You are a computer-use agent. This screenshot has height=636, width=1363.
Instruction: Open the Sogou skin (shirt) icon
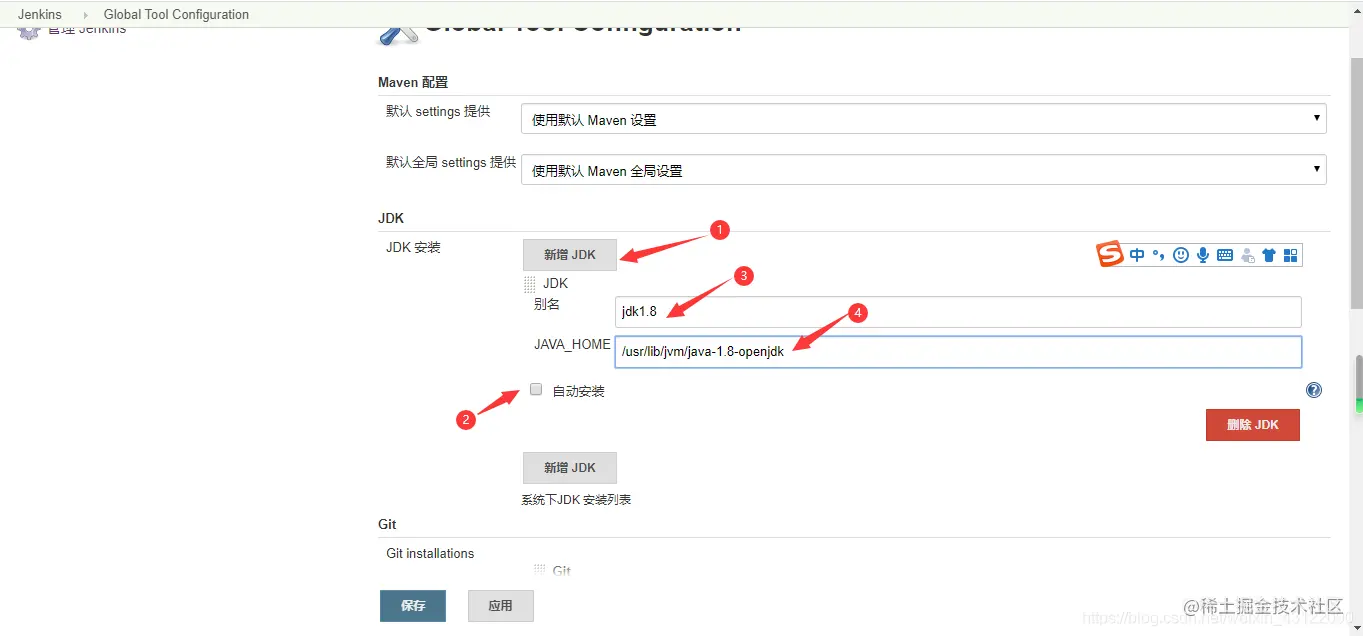1268,255
